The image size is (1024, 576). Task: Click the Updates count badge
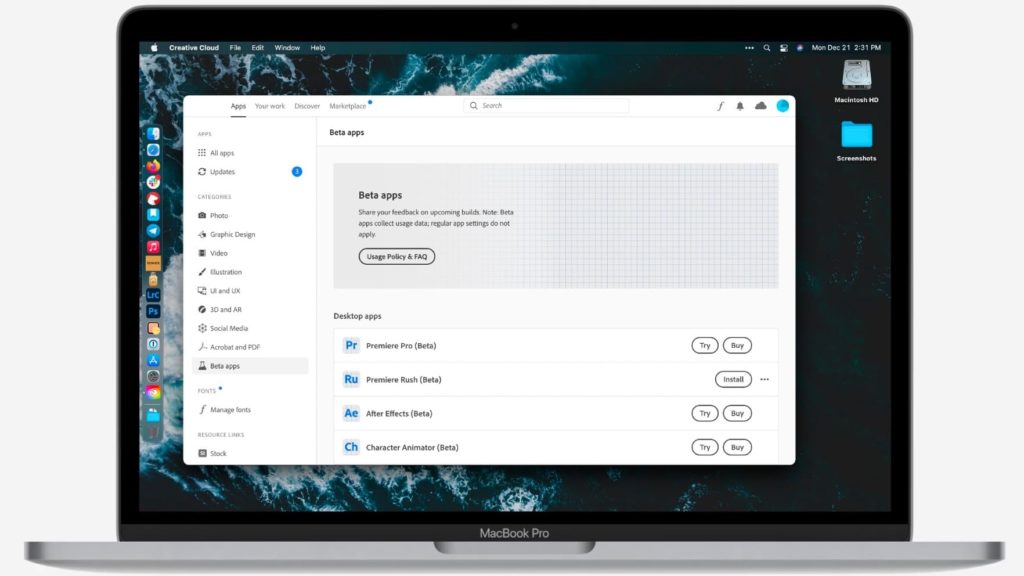click(296, 172)
